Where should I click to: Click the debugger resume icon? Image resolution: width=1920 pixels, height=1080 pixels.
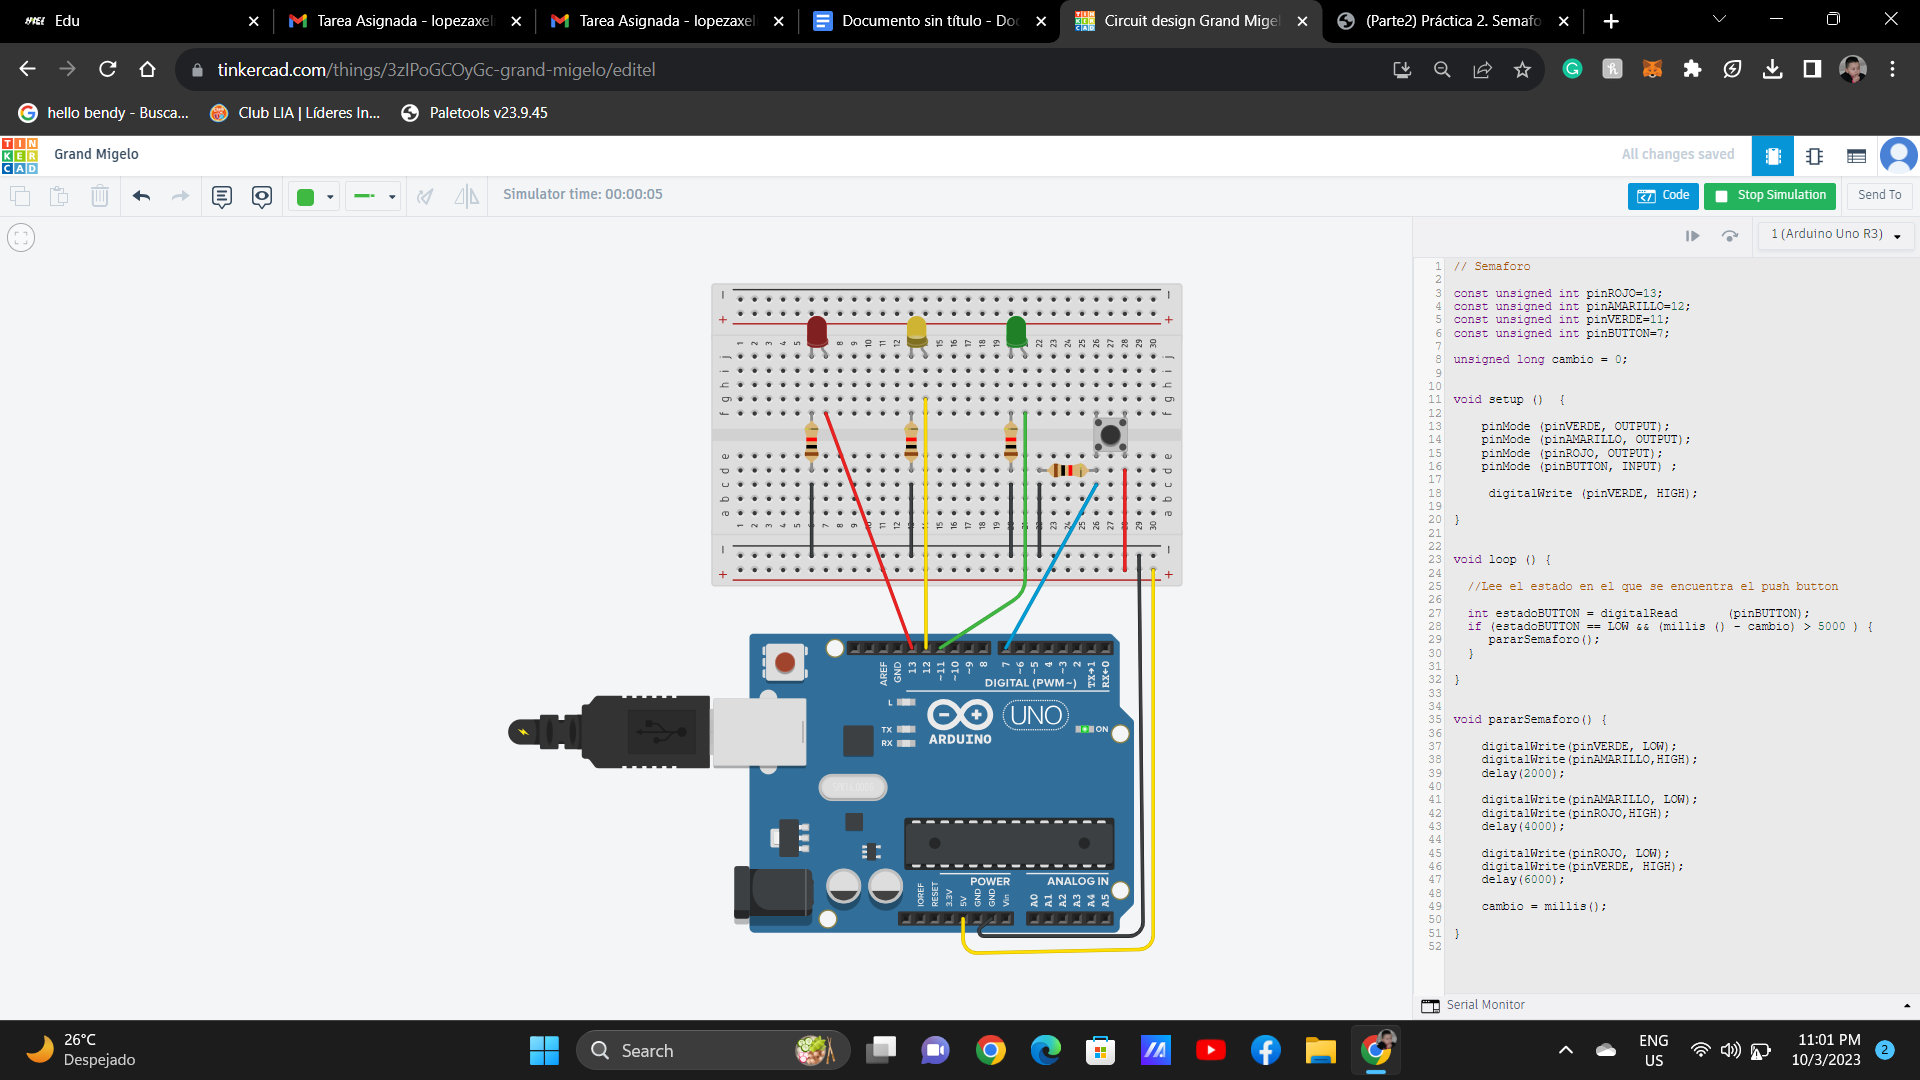pyautogui.click(x=1692, y=236)
